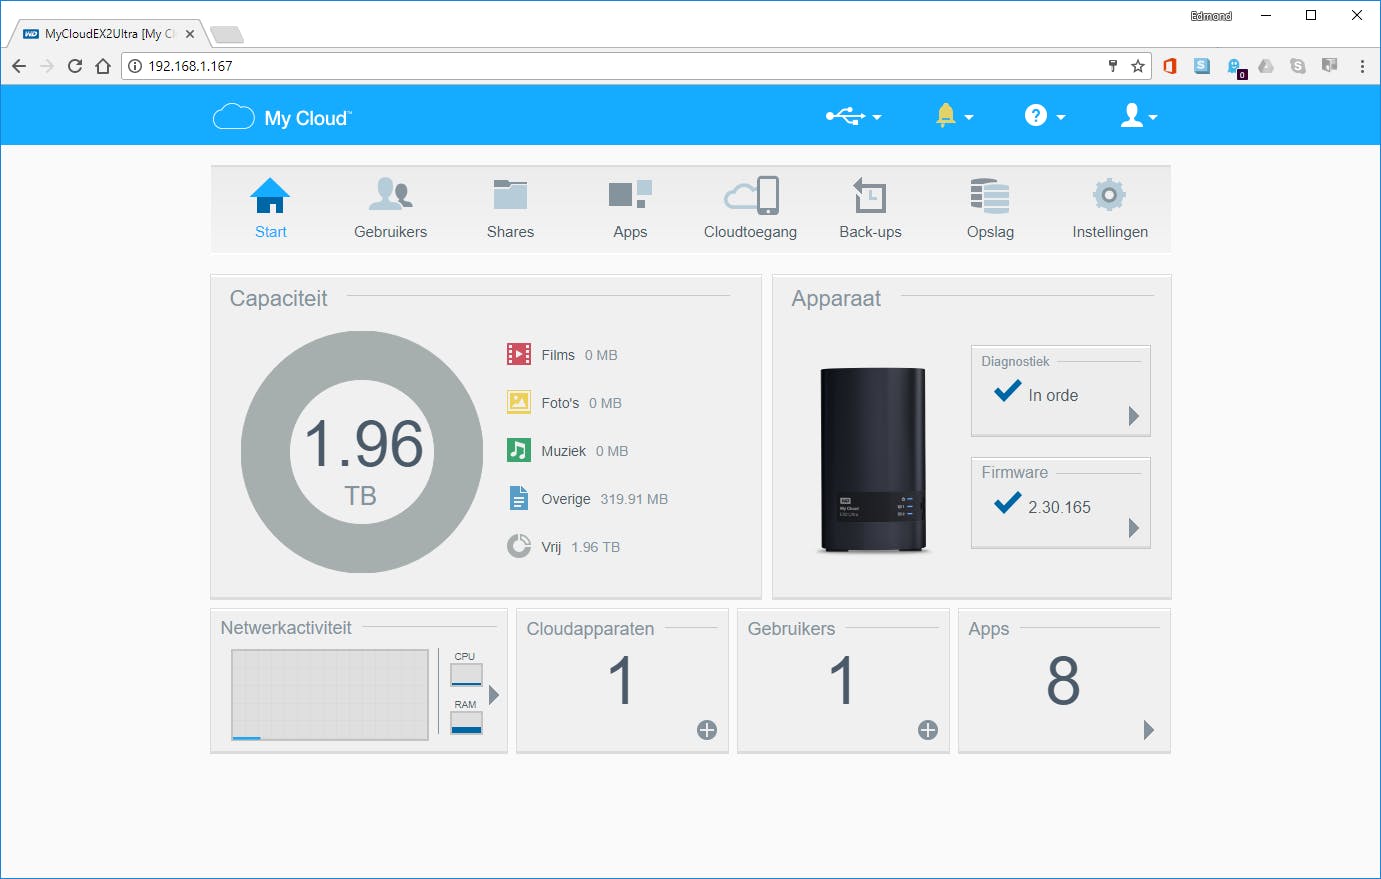Click the Films category icon

(519, 354)
